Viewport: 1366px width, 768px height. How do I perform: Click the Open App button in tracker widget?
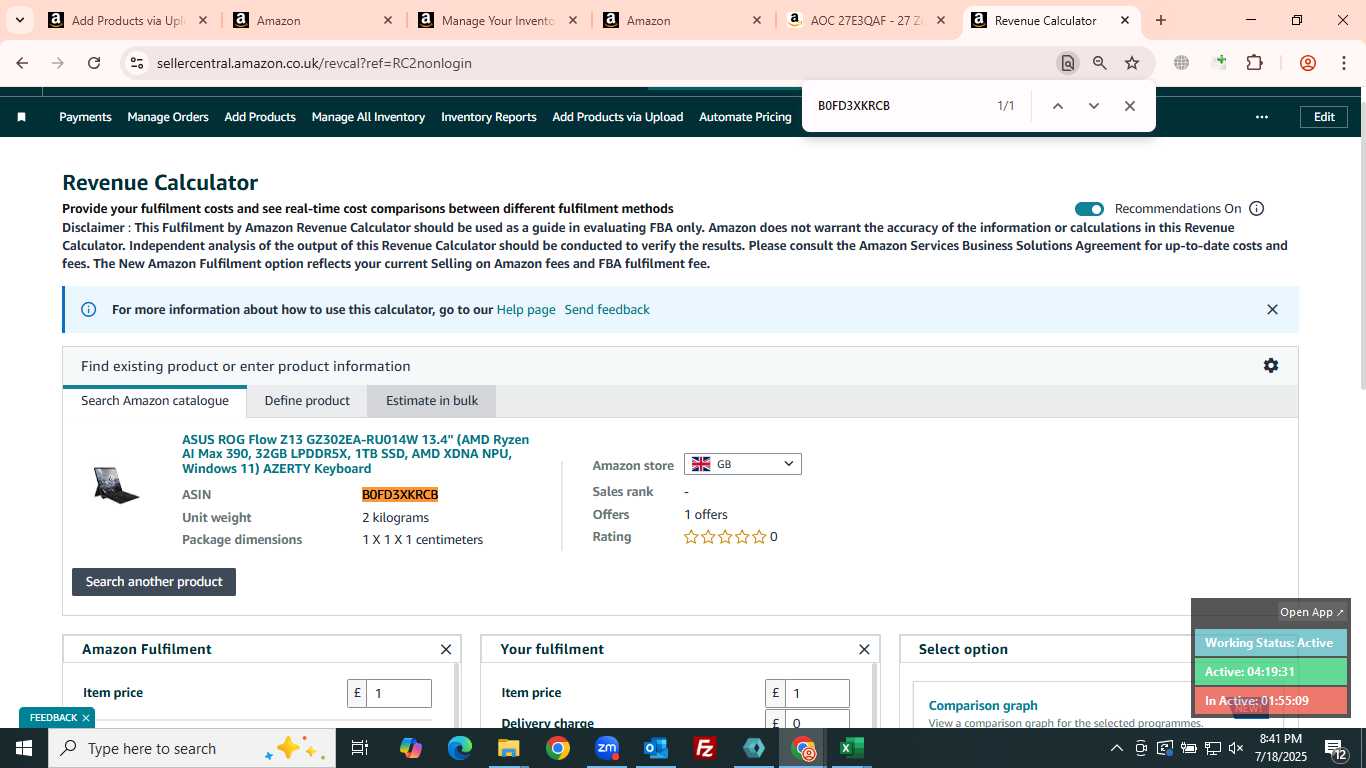(x=1312, y=612)
